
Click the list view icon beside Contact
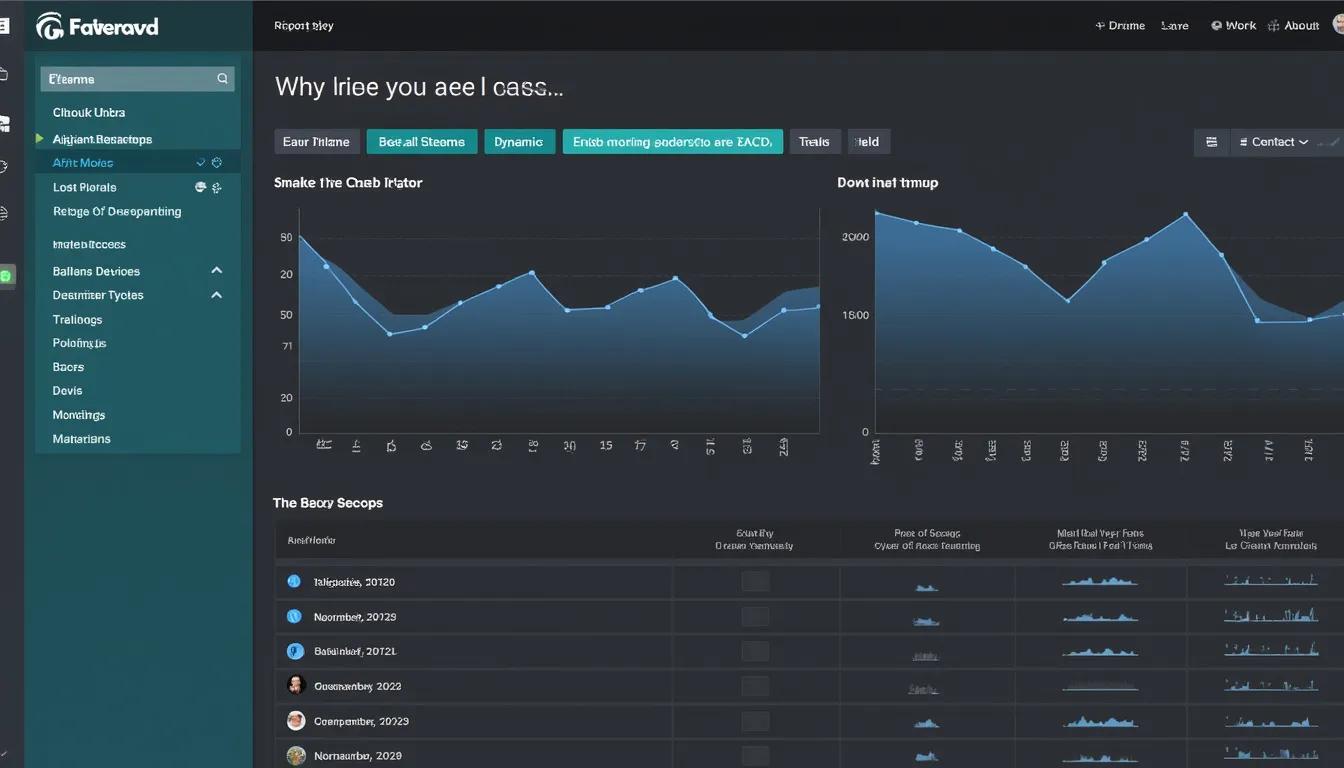tap(1211, 142)
